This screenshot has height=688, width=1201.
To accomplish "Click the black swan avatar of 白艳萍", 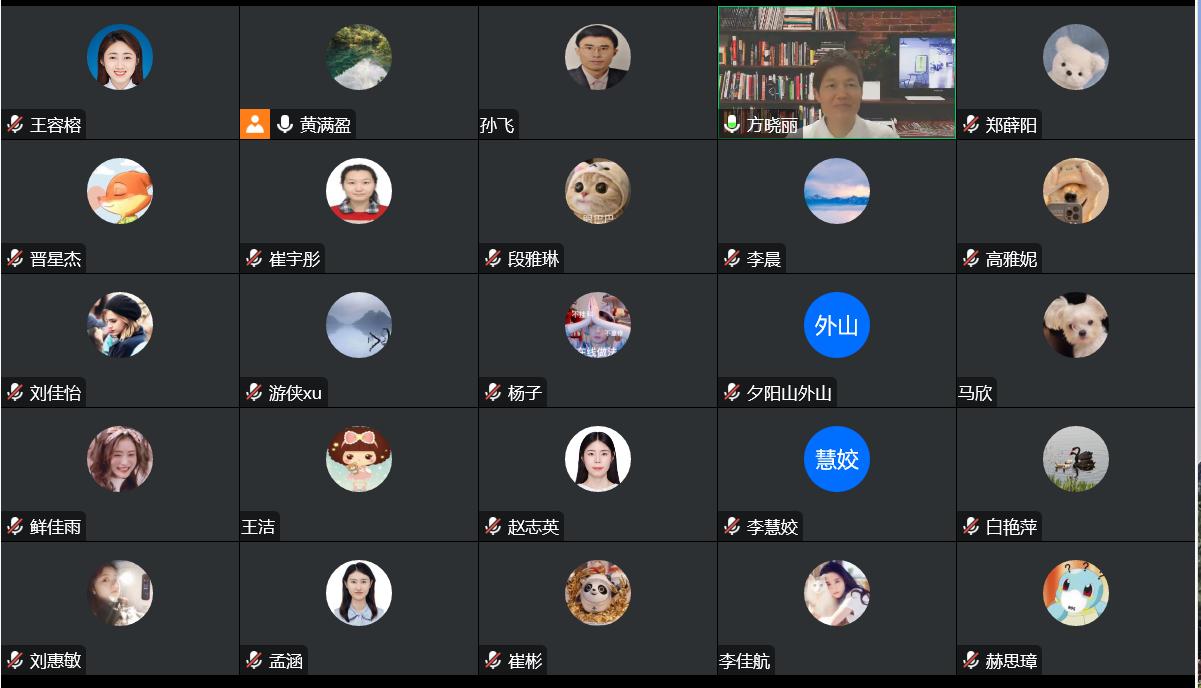I will click(x=1076, y=459).
